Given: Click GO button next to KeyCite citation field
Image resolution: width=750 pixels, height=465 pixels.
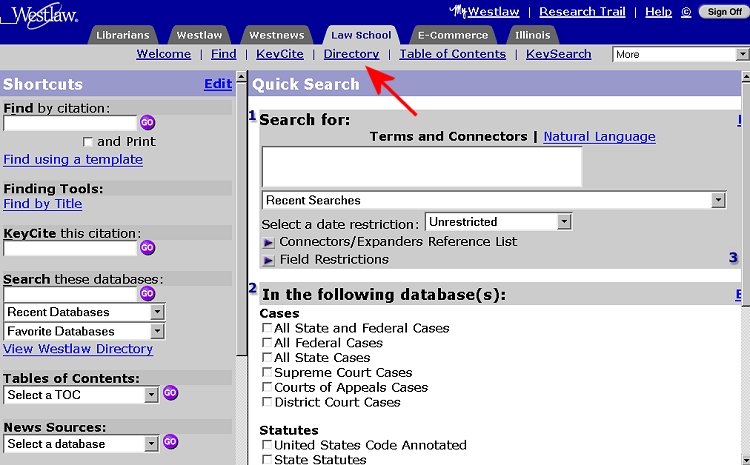Looking at the screenshot, I should pos(147,248).
